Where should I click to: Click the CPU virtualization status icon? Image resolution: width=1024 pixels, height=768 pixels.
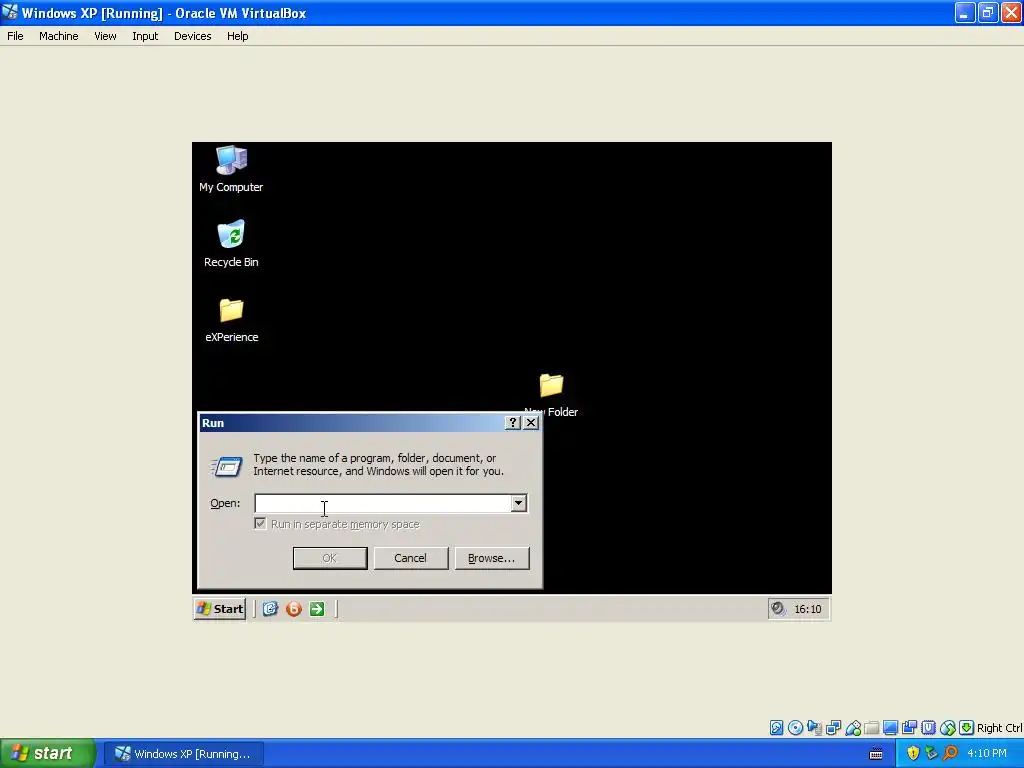929,728
